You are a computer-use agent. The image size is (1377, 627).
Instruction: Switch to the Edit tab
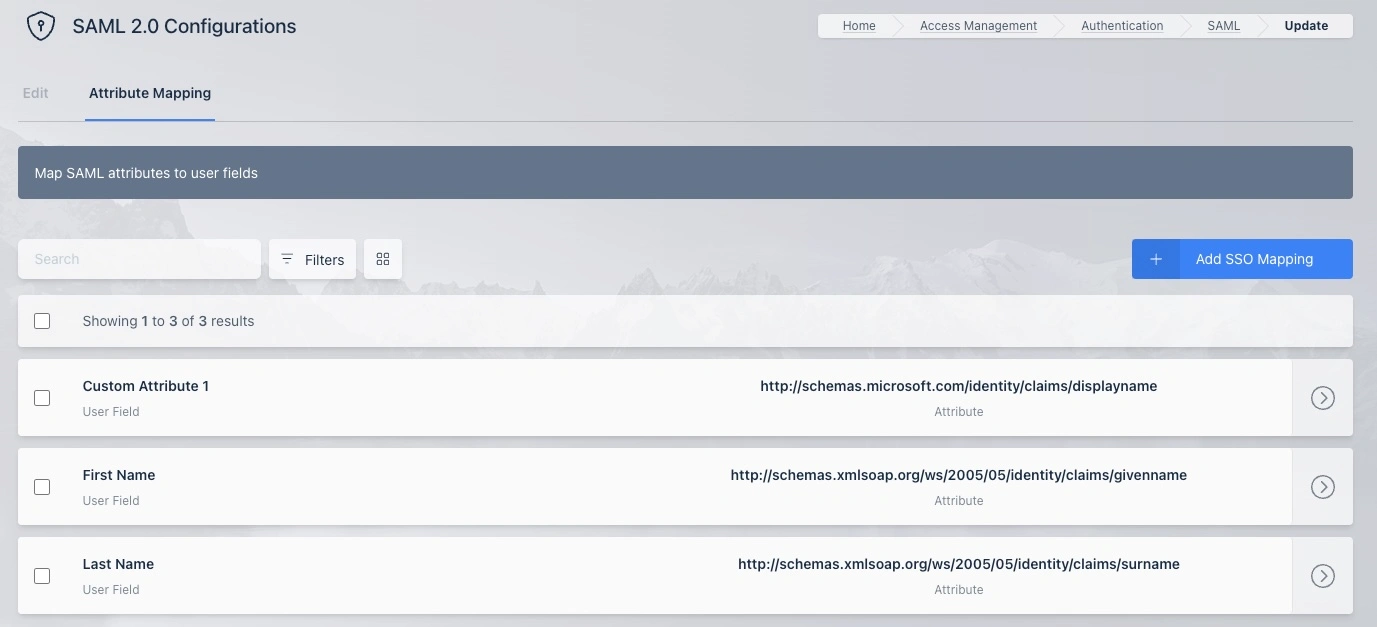pyautogui.click(x=35, y=92)
